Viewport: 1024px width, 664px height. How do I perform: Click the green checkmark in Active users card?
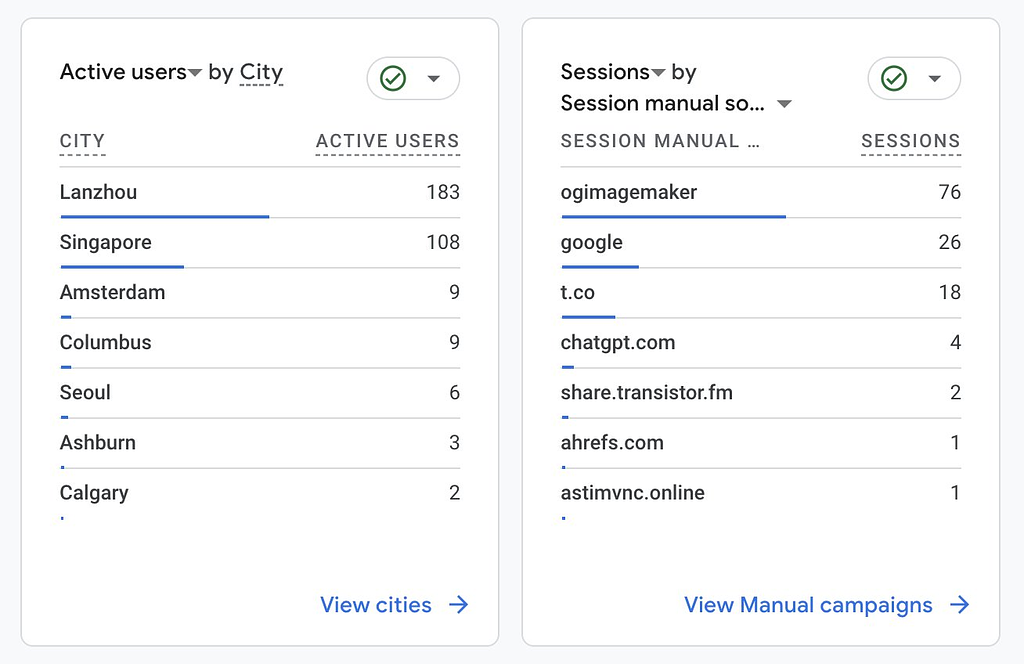pyautogui.click(x=393, y=79)
